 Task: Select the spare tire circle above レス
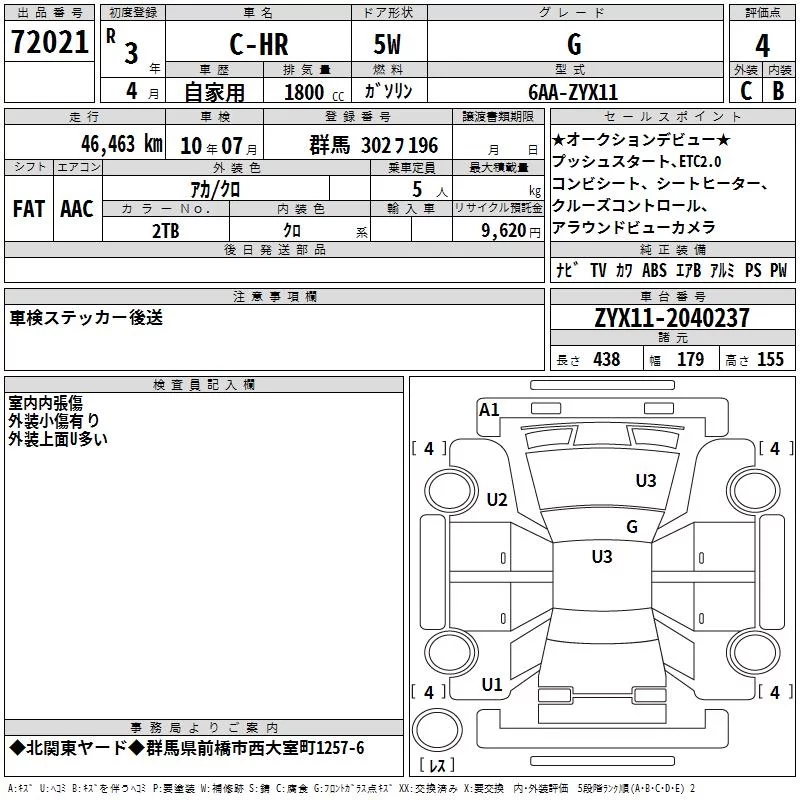click(437, 729)
